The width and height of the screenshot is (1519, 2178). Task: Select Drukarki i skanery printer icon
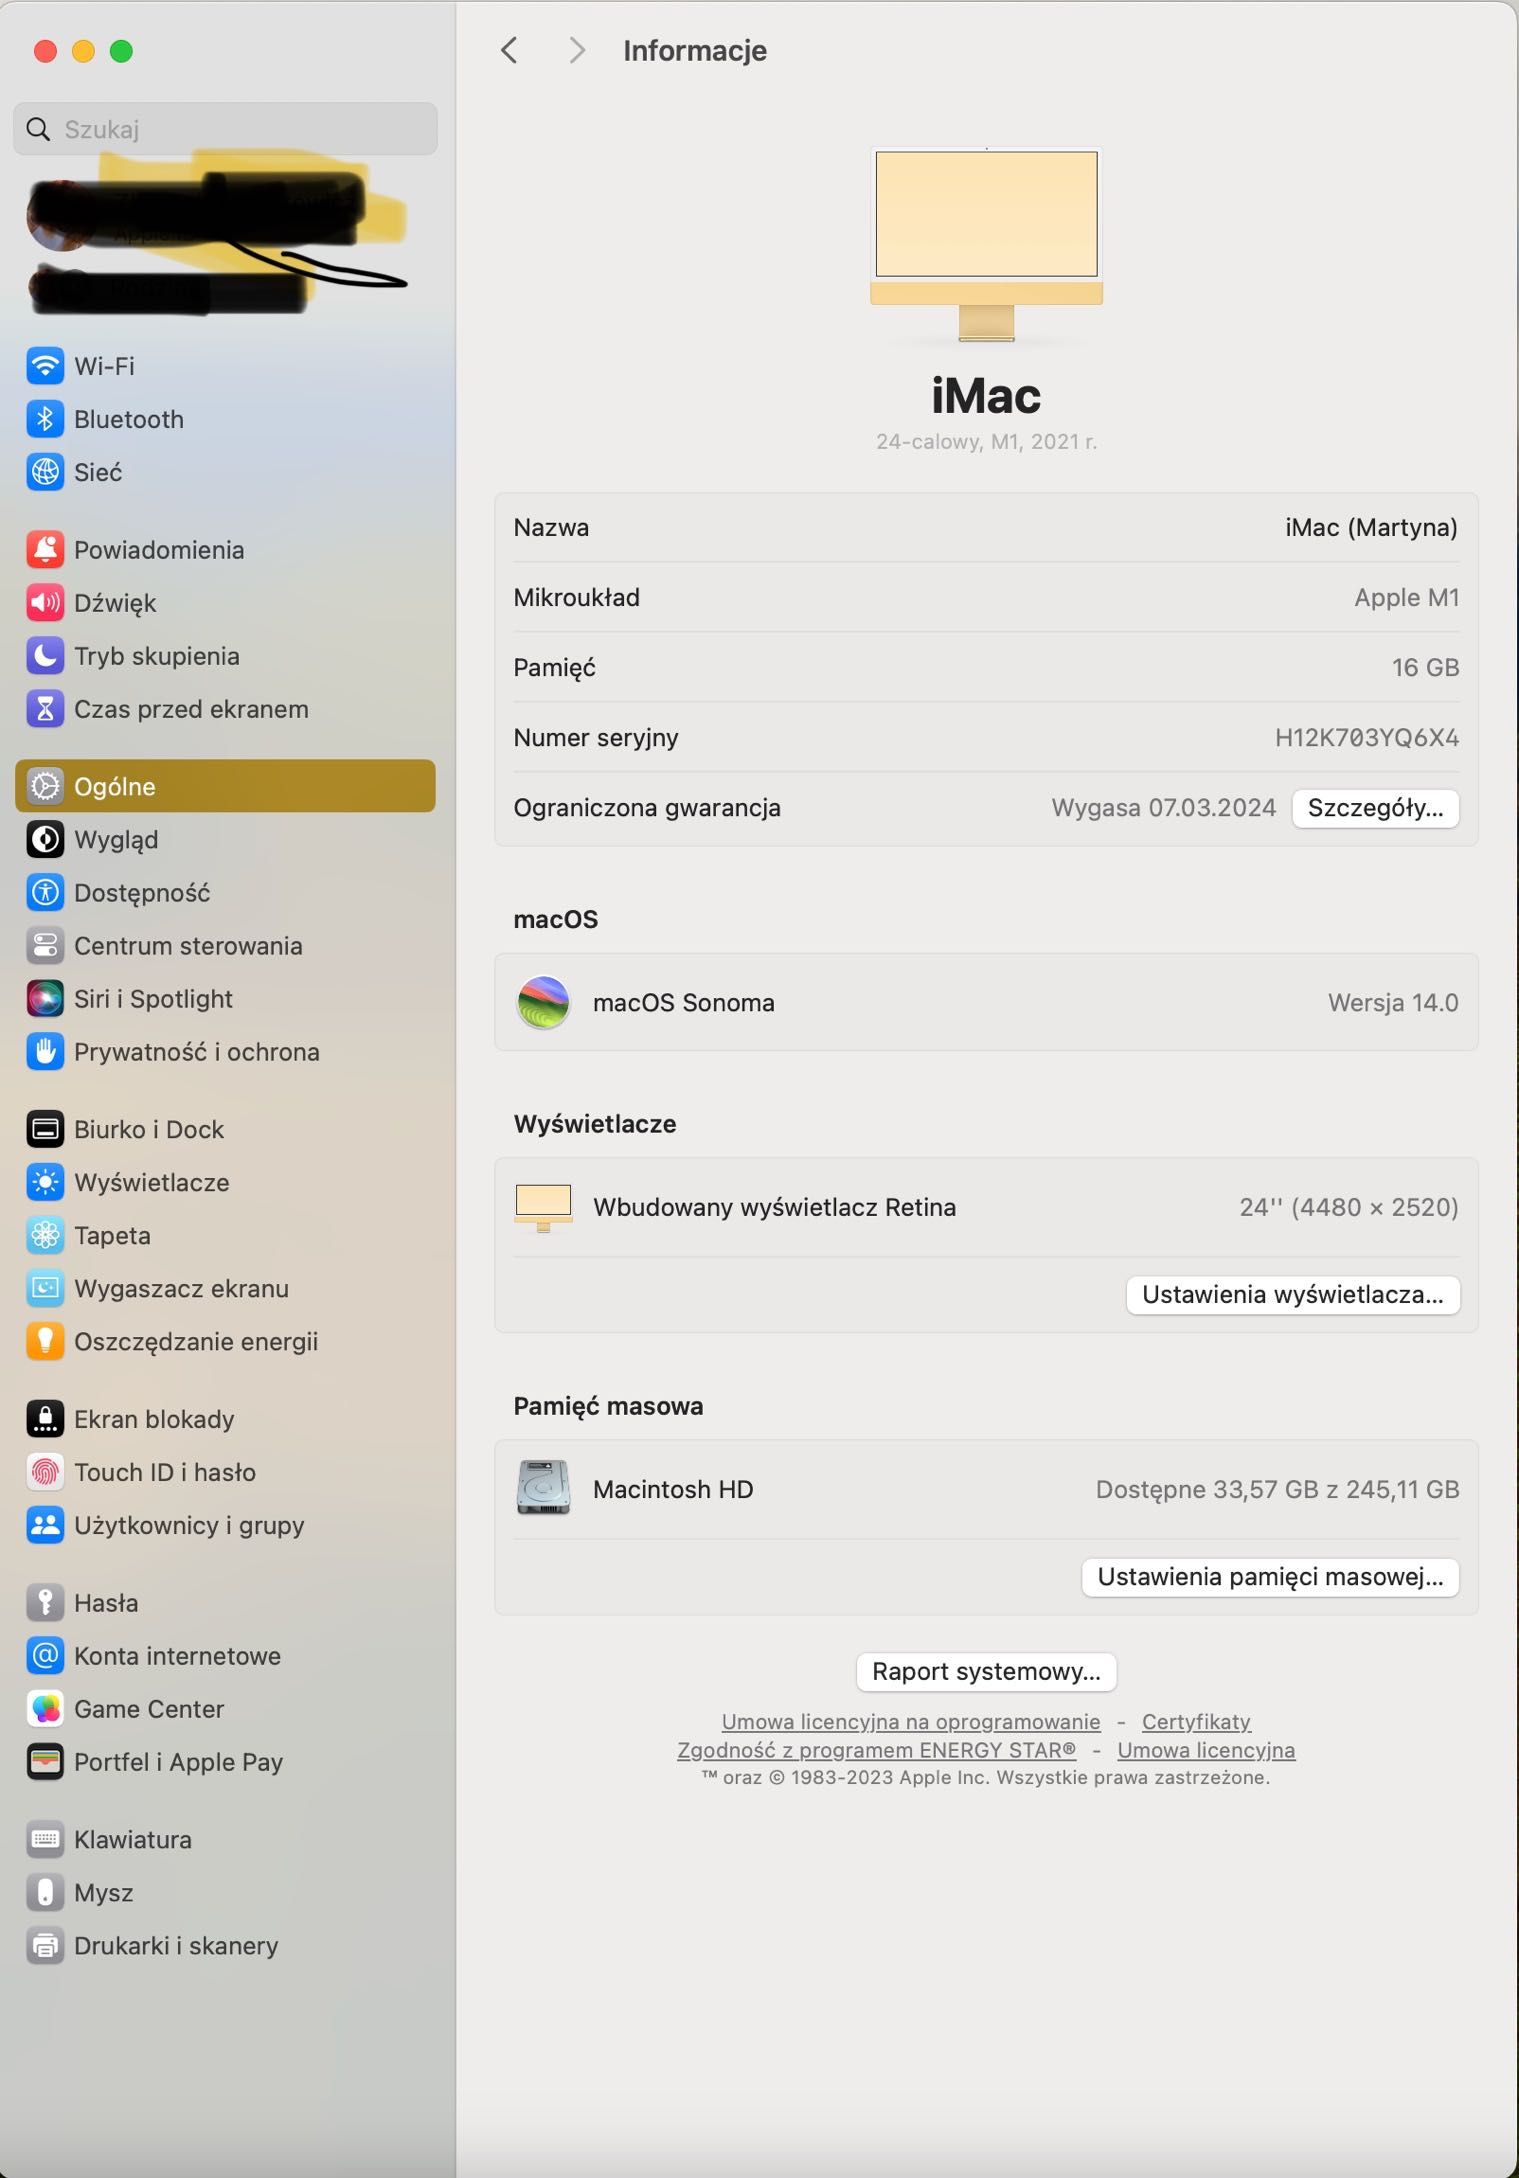(x=45, y=1946)
